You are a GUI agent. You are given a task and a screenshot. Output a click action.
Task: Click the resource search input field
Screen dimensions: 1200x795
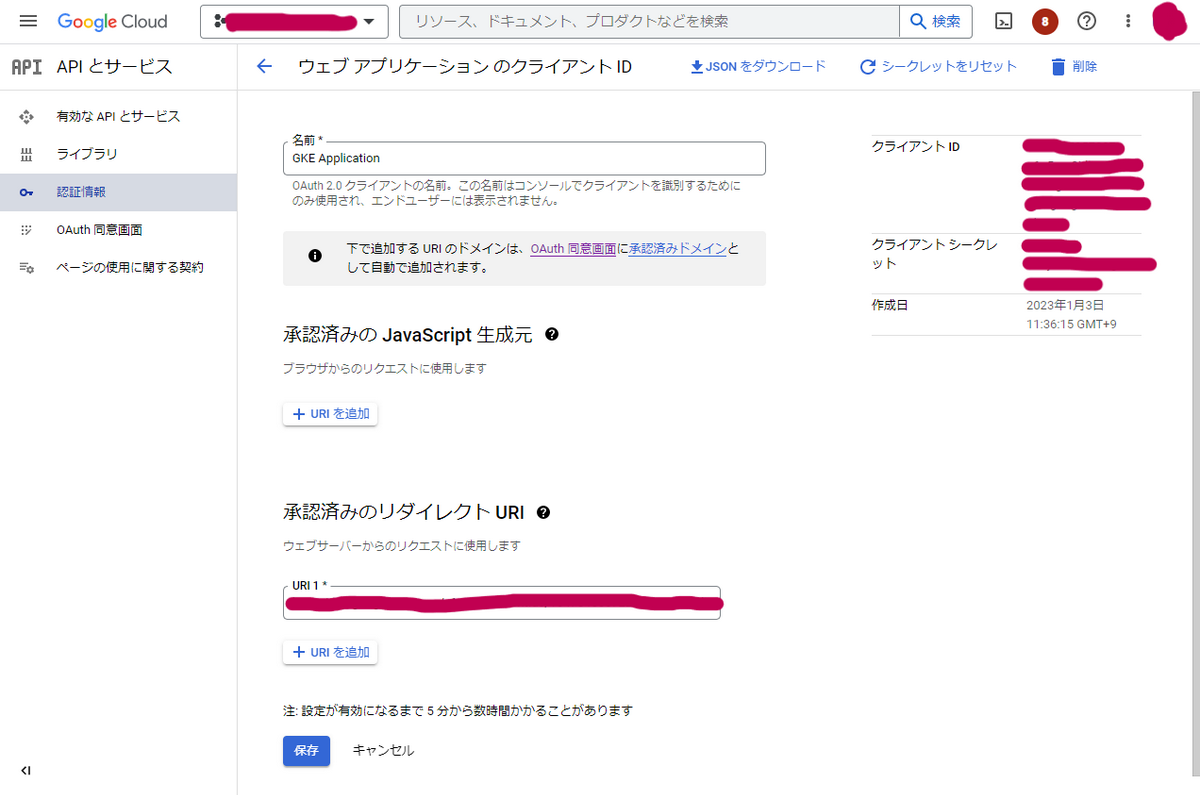(650, 21)
